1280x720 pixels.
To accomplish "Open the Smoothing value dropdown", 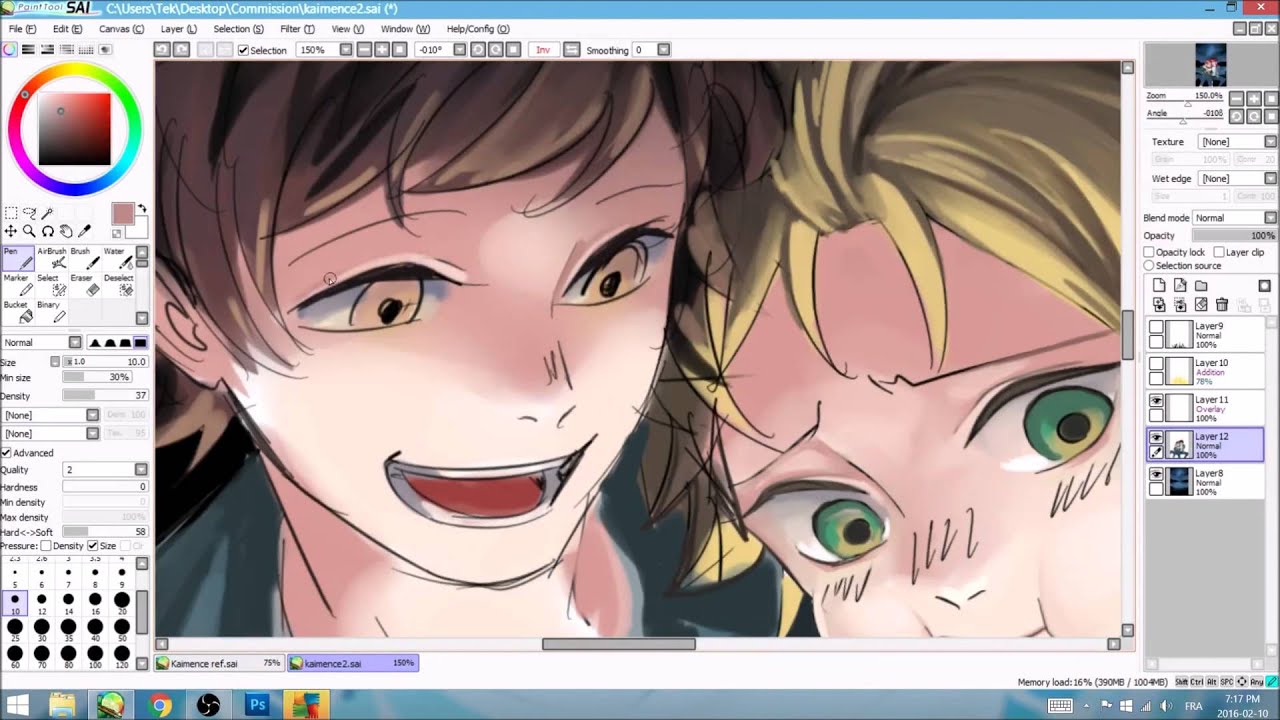I will click(x=664, y=49).
